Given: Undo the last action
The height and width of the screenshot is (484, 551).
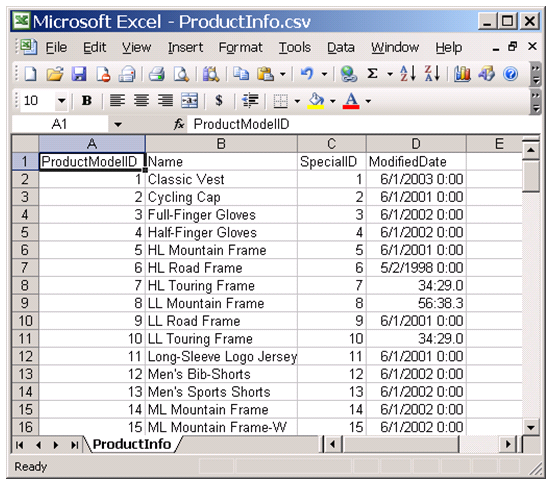Looking at the screenshot, I should pos(307,74).
